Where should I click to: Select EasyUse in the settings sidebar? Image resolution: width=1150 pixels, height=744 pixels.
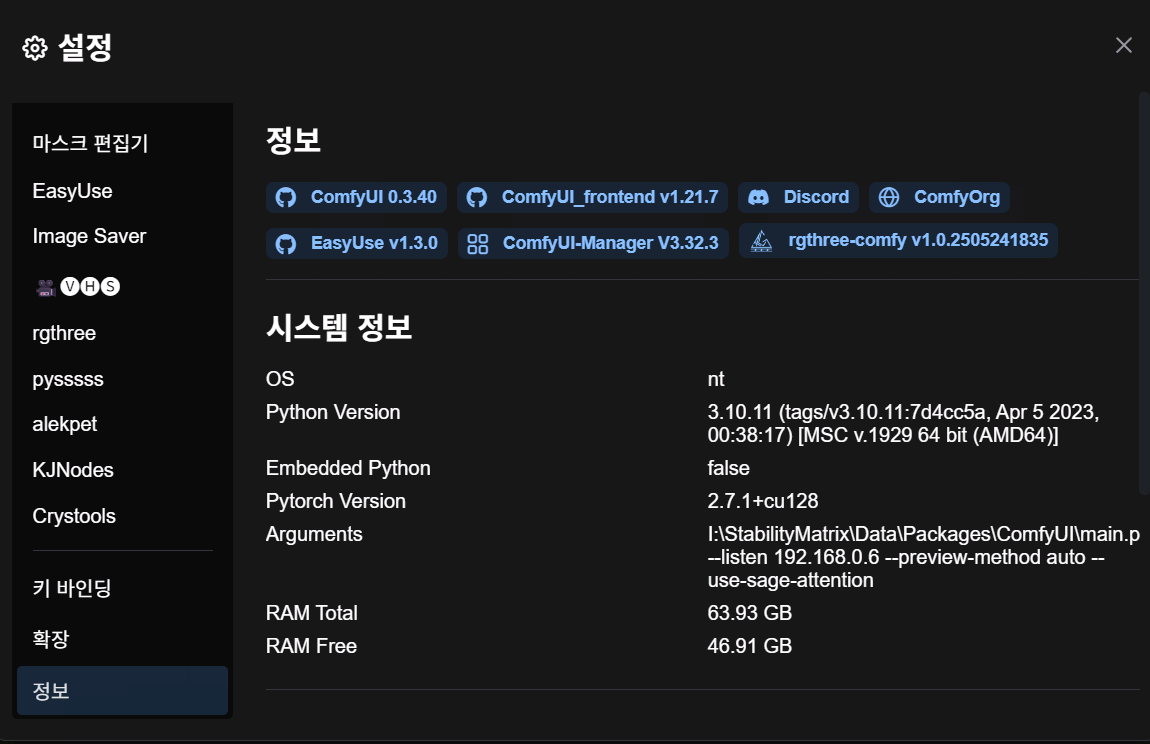point(72,191)
